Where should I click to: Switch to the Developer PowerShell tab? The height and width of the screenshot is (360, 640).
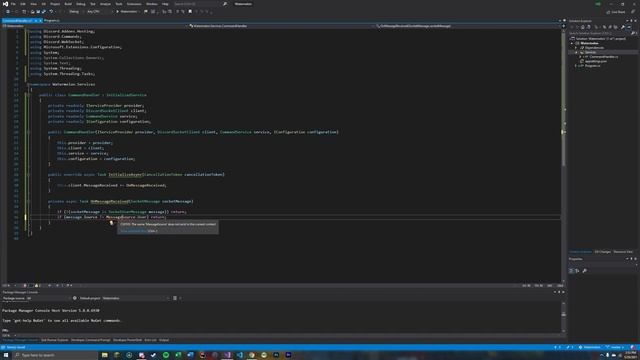point(127,340)
